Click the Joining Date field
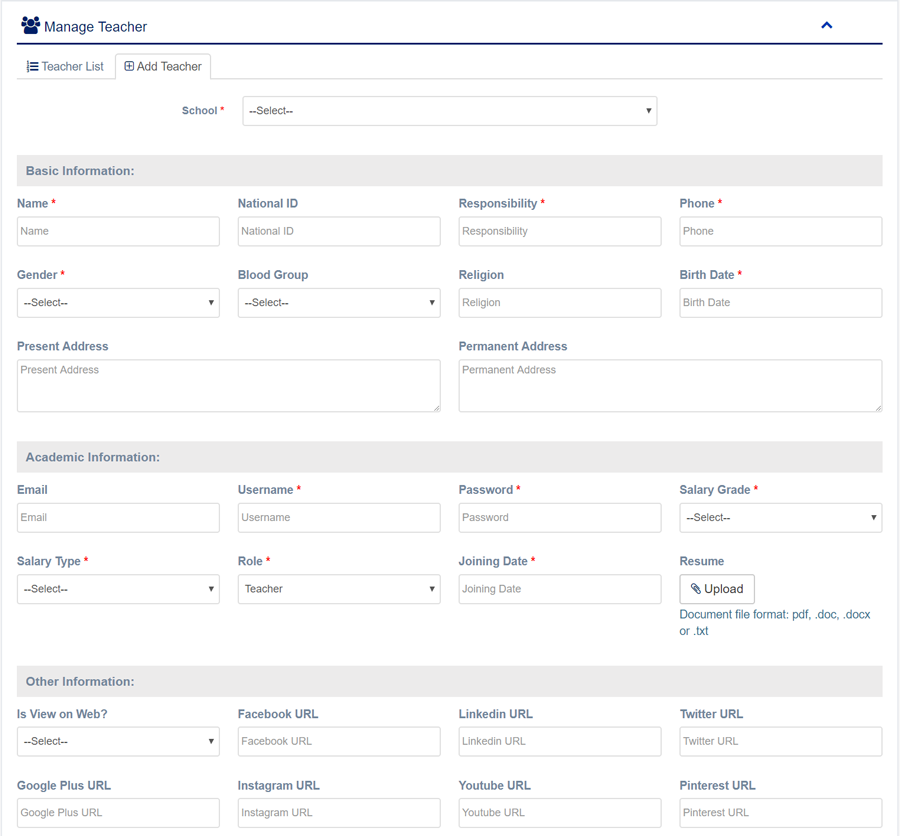 [560, 589]
